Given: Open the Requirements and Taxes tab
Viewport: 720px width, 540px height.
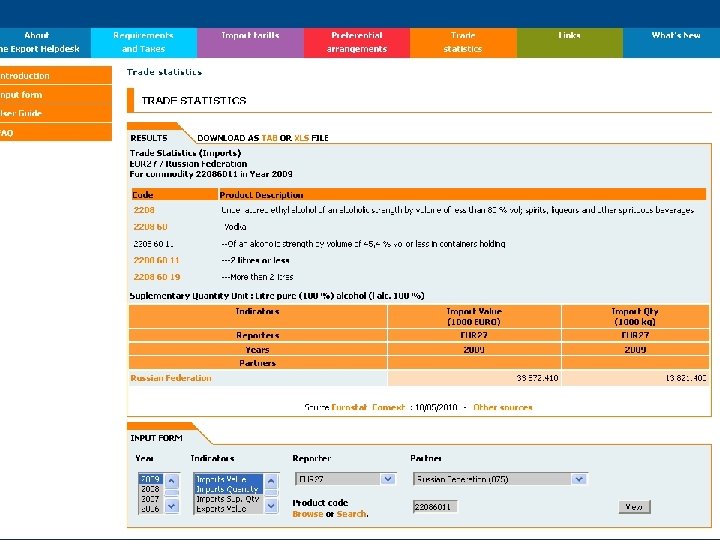Looking at the screenshot, I should pyautogui.click(x=144, y=42).
